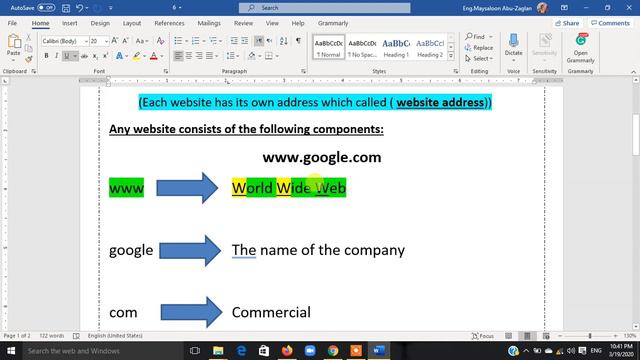Image resolution: width=640 pixels, height=360 pixels.
Task: Center align the text
Action: point(189,56)
